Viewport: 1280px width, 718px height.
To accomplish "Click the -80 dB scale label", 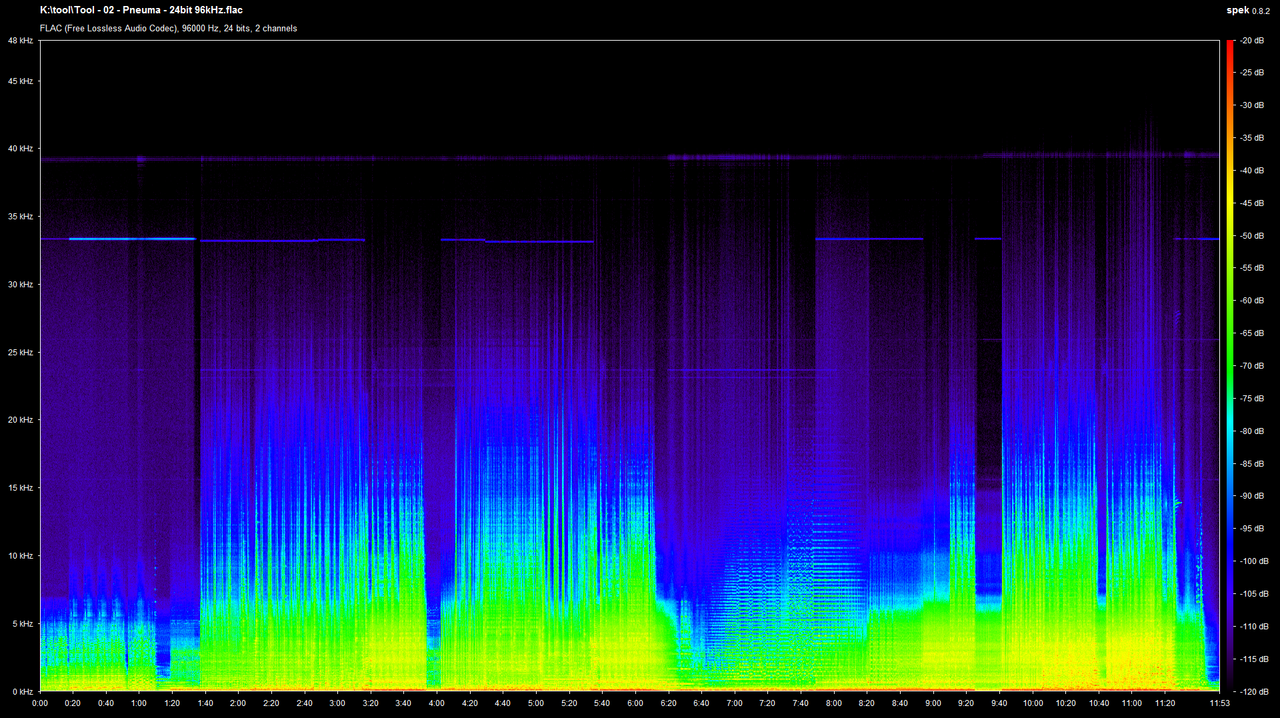I will click(x=1254, y=431).
